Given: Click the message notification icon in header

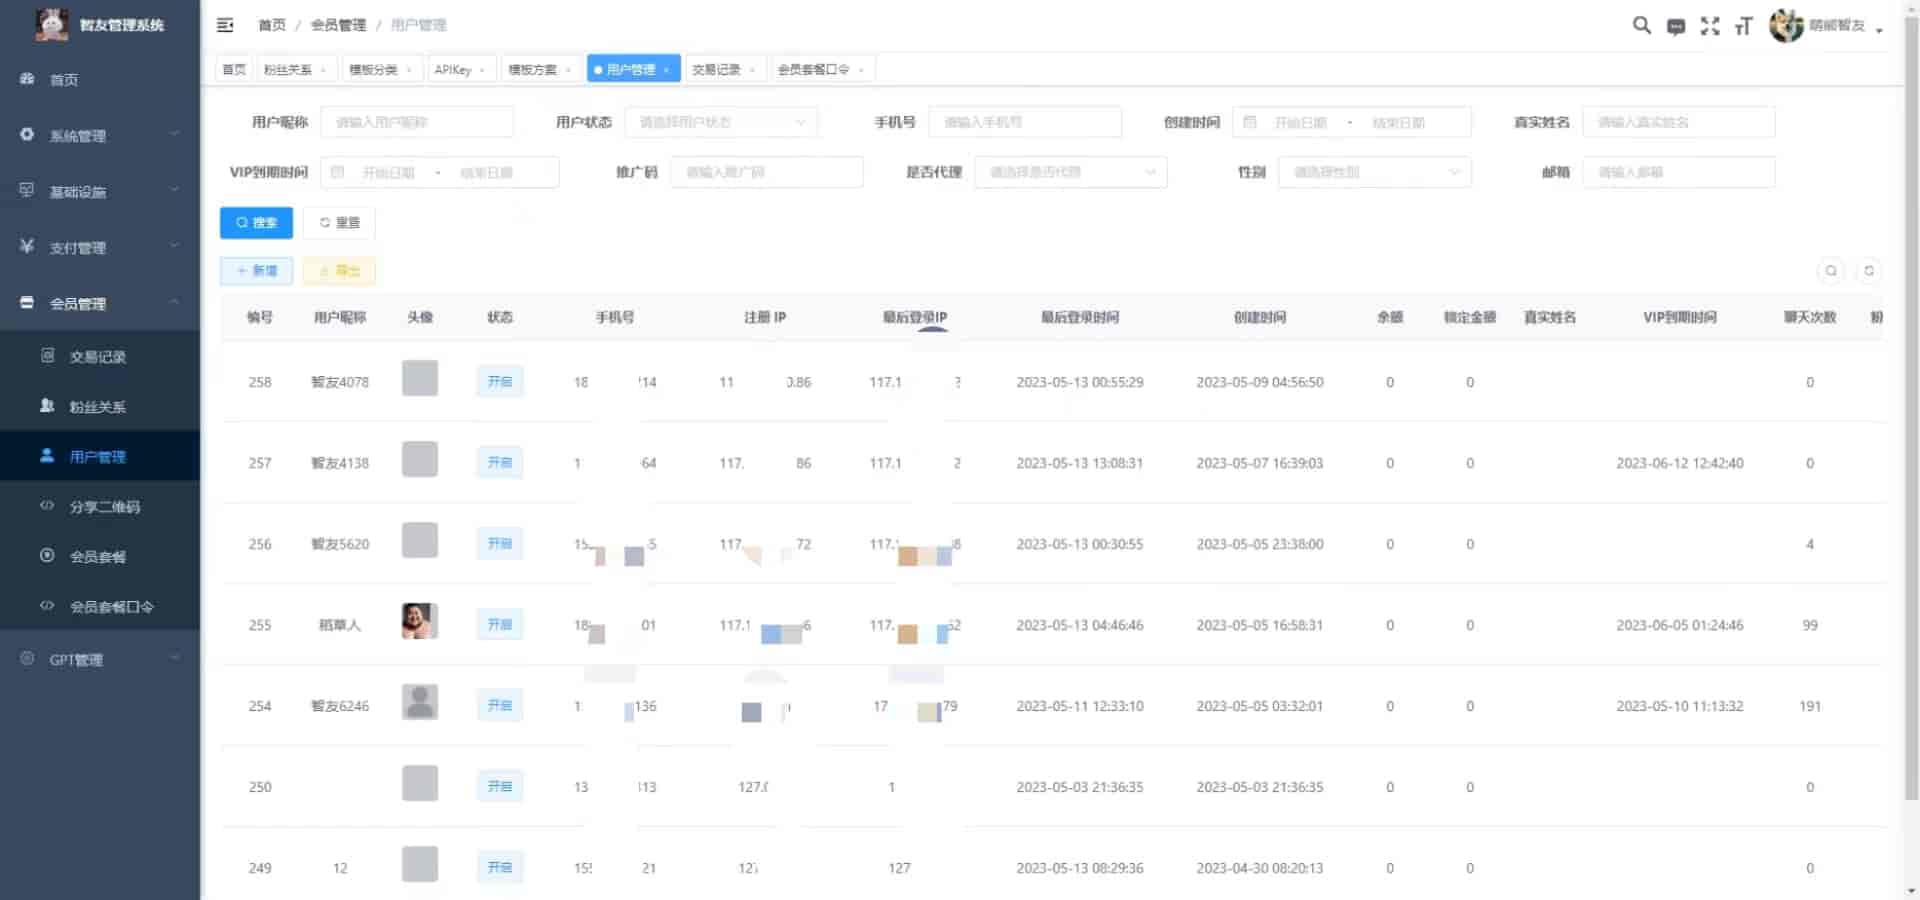Looking at the screenshot, I should [1676, 26].
